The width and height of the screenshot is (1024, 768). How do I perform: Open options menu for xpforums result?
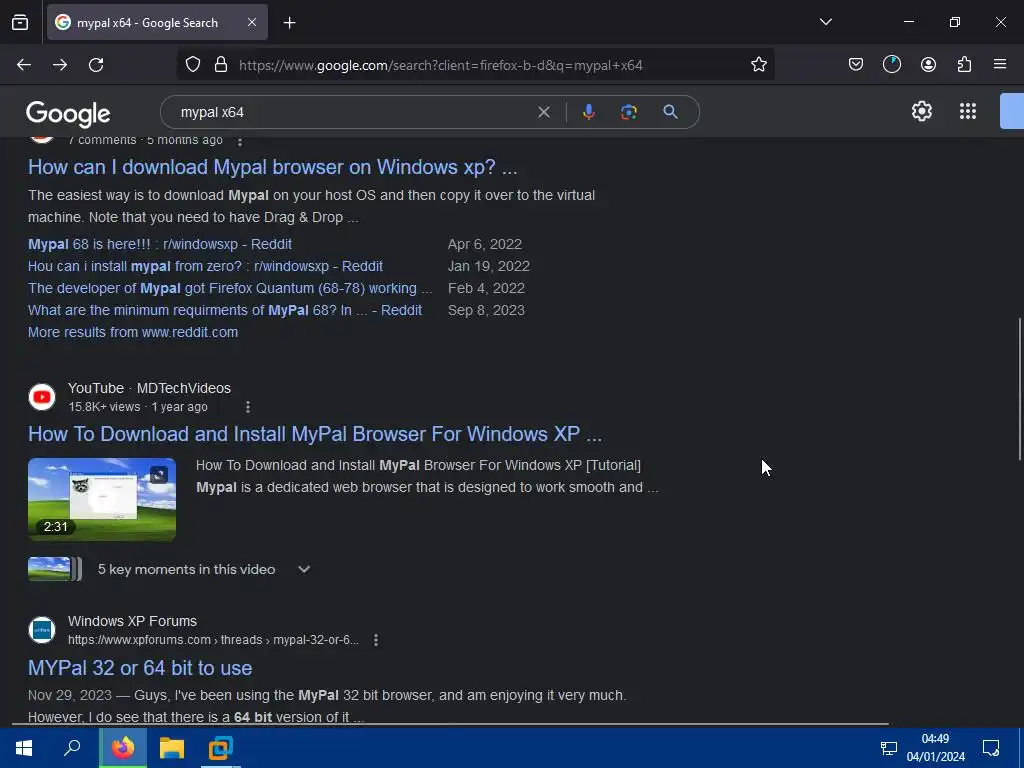376,640
